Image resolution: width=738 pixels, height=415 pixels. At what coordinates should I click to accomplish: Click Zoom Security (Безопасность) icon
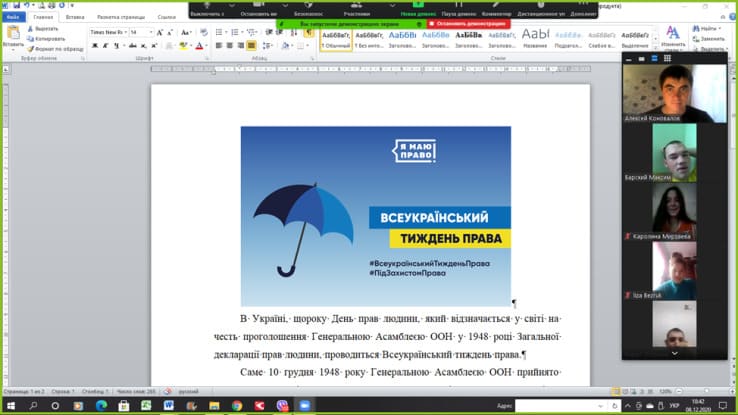coord(308,5)
